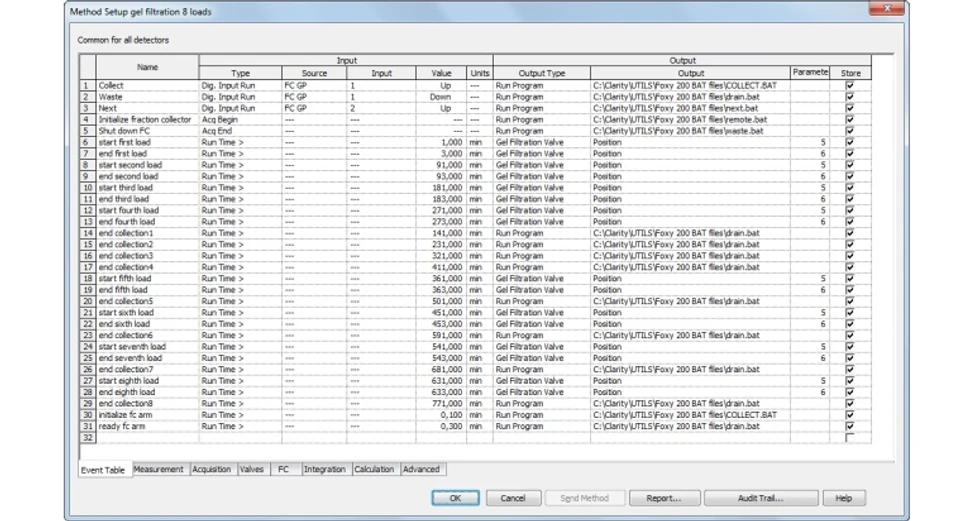Open the Valves tab
Screen dimensions: 960x521
tap(252, 469)
